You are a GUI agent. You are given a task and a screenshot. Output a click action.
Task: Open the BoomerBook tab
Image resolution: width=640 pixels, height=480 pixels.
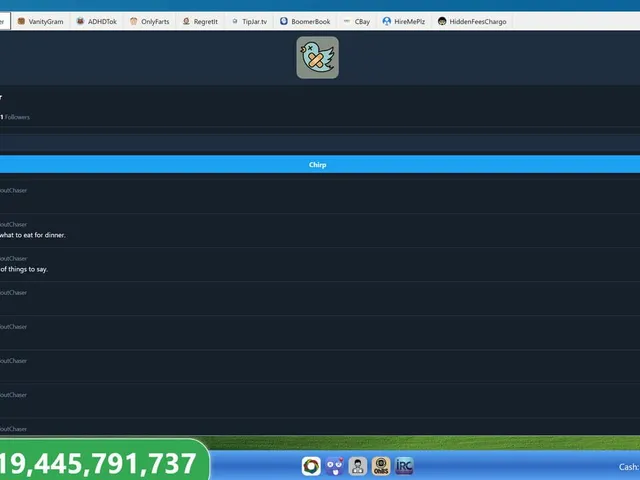click(x=305, y=22)
